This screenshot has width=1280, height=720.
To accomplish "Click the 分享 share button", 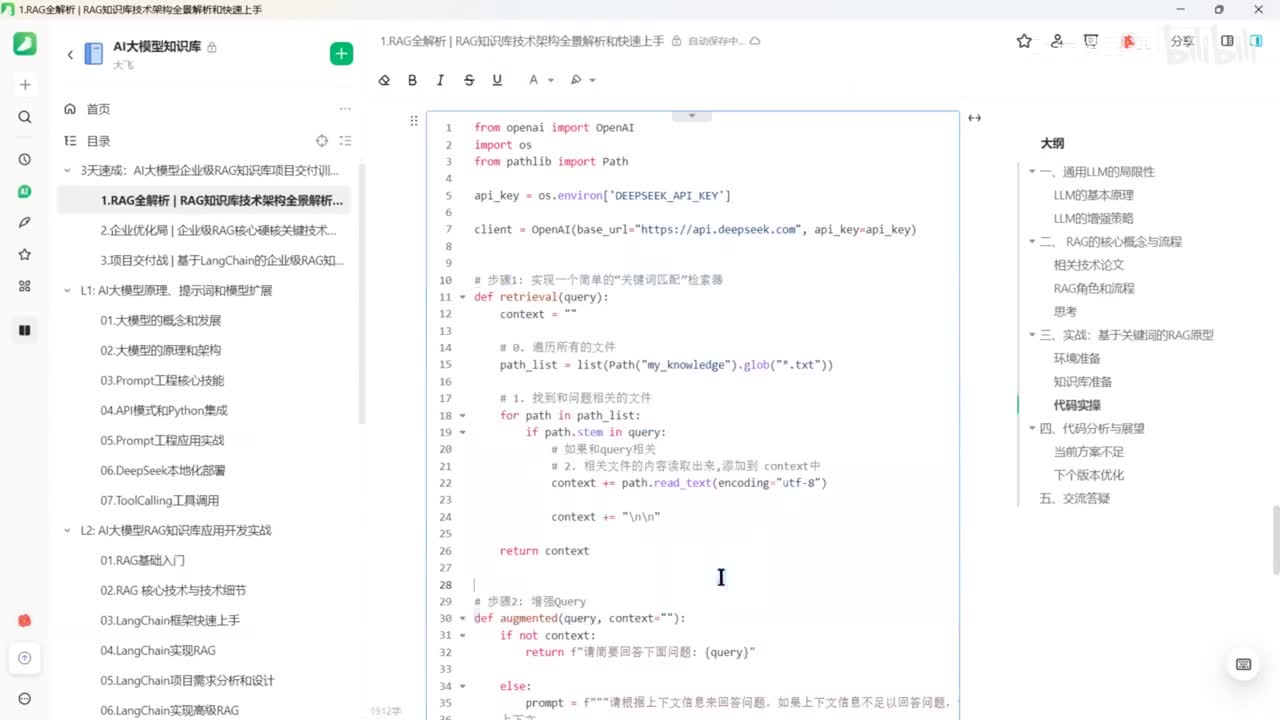I will pos(1182,41).
